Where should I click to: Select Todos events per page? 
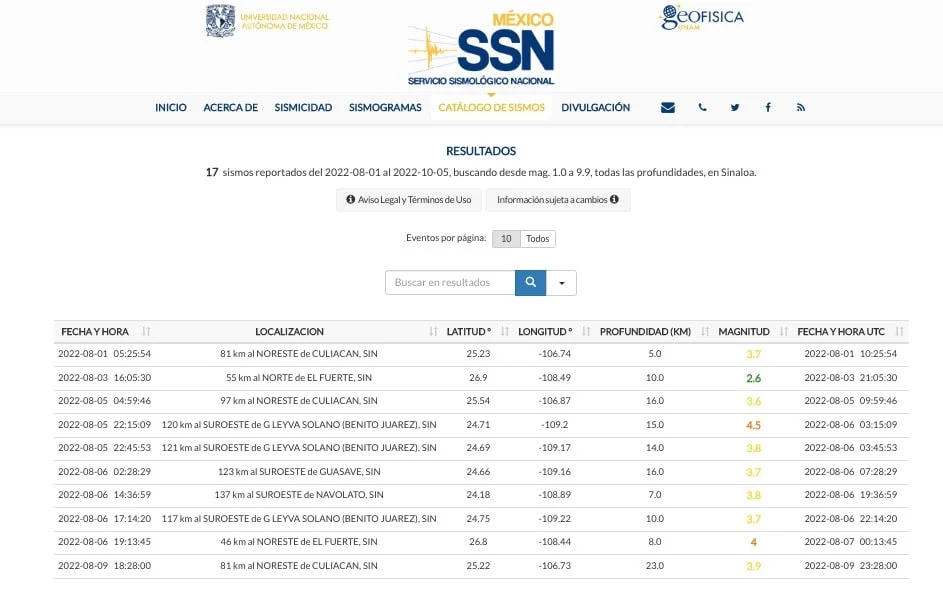tap(538, 239)
